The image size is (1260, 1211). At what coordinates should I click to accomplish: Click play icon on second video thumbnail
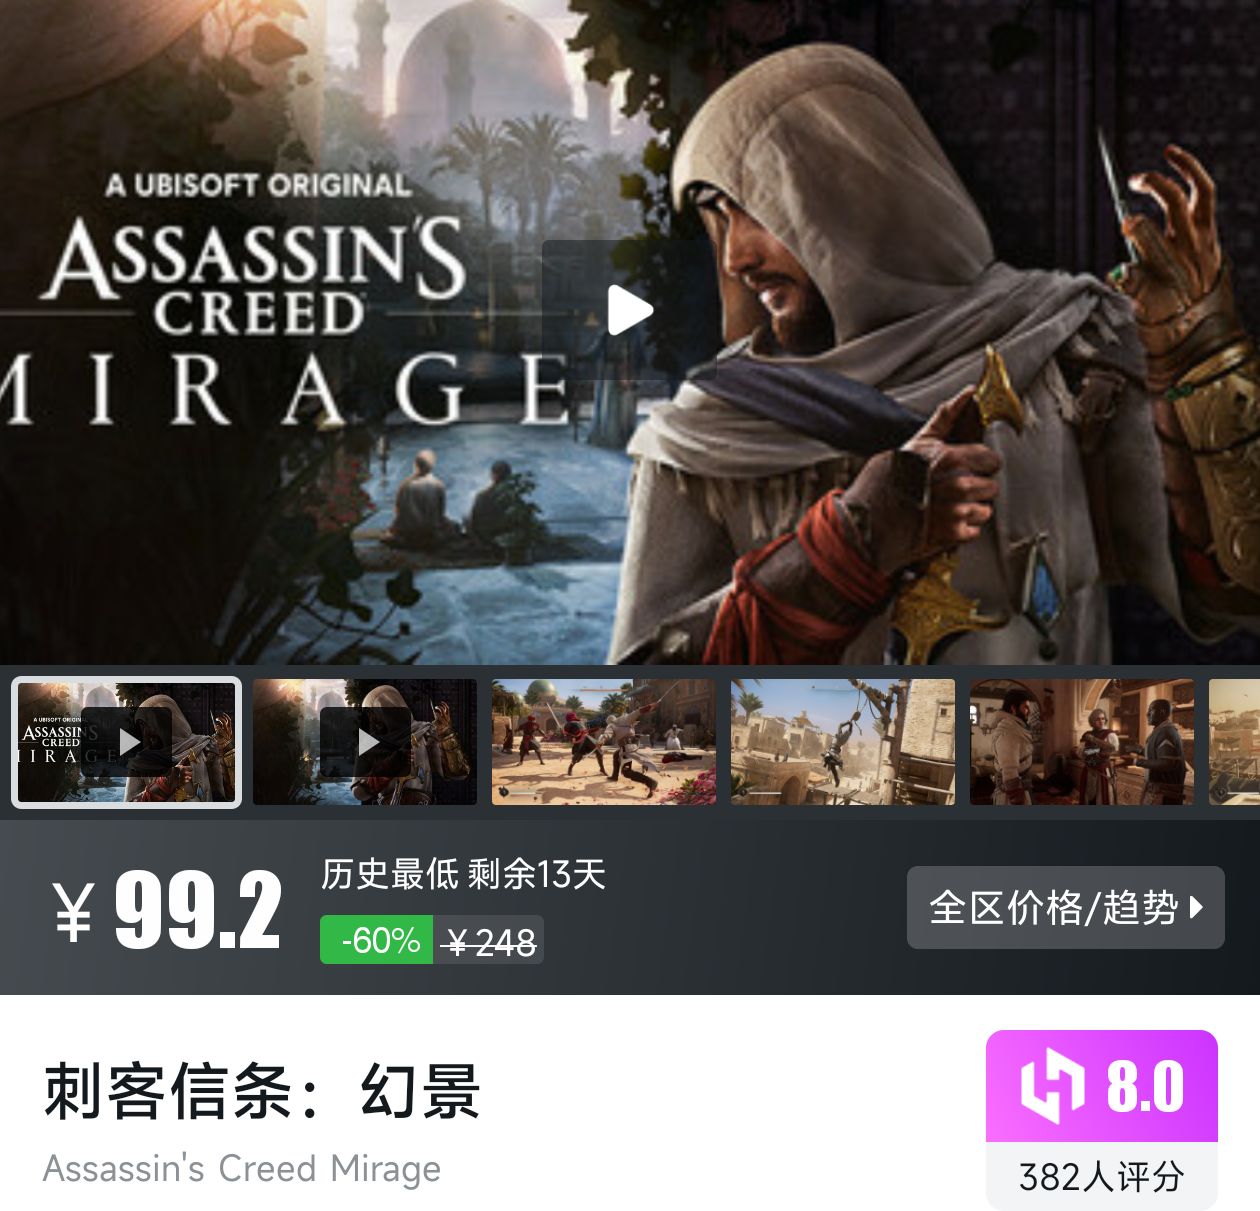pos(366,742)
